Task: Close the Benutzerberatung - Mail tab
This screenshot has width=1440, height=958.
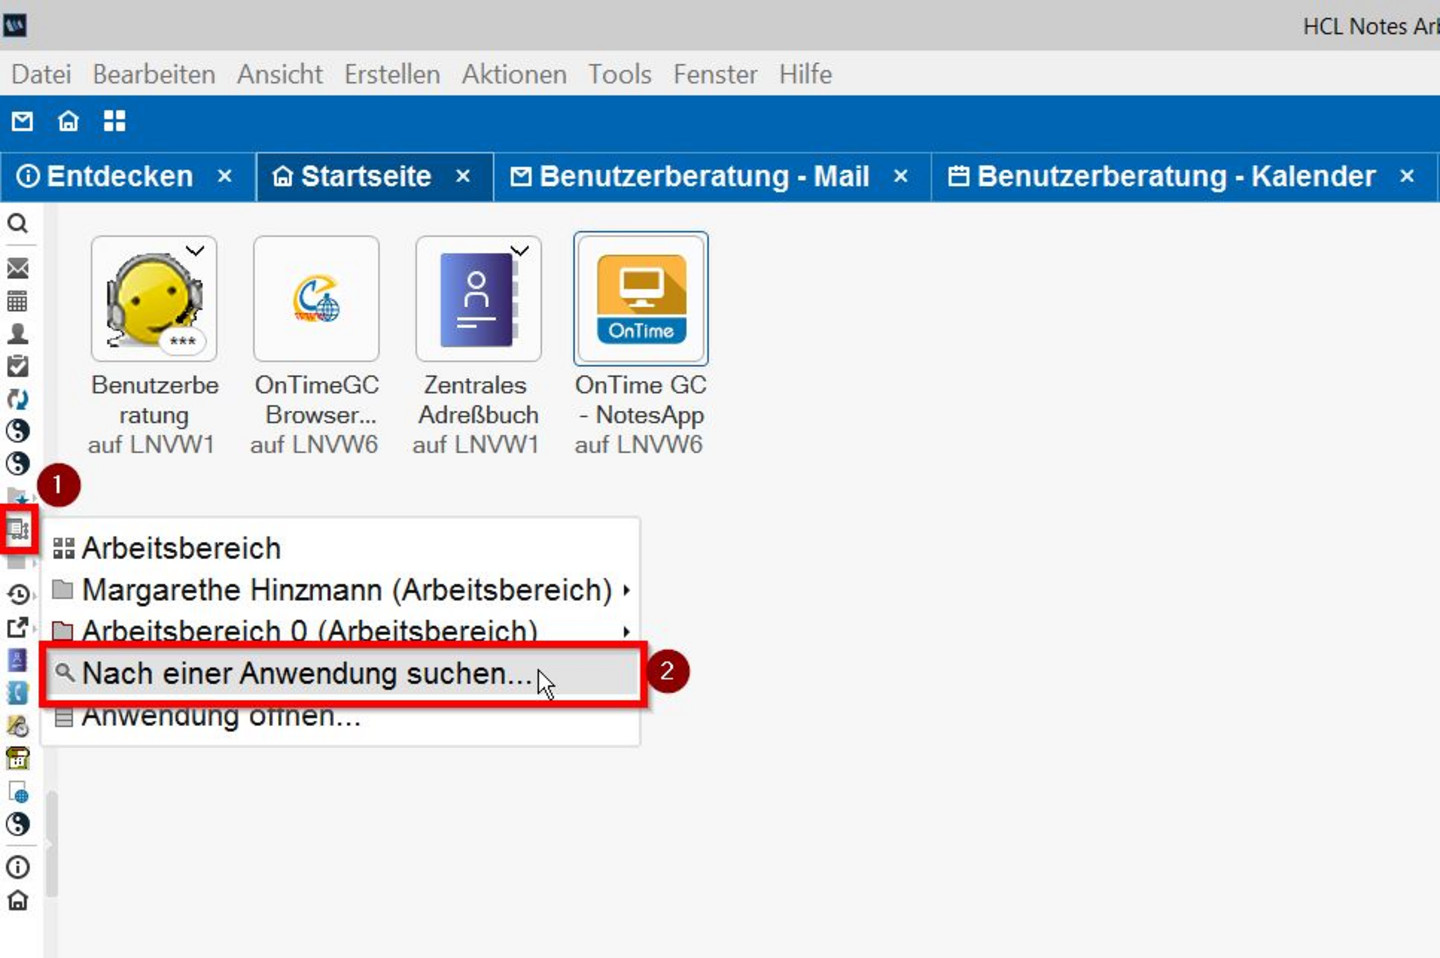Action: click(x=901, y=176)
